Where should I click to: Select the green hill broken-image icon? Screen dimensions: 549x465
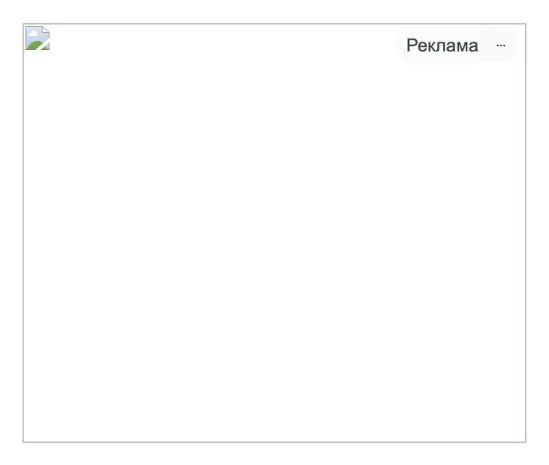coord(37,38)
